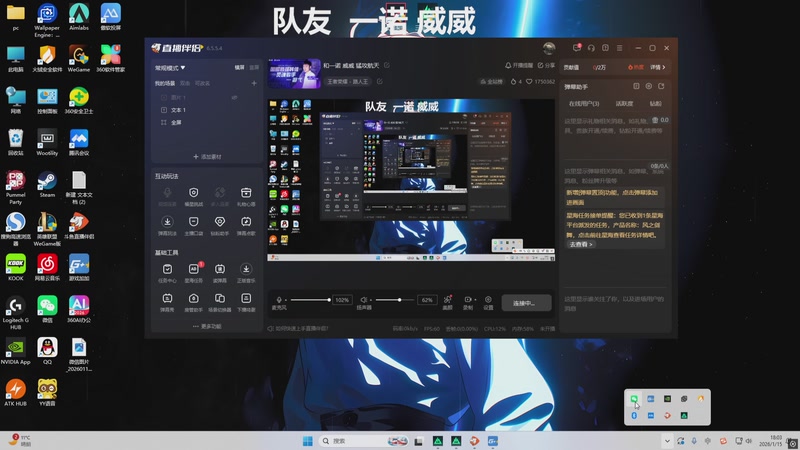Expand the 录制 record dropdown arrow
The image size is (800, 450).
tap(475, 300)
